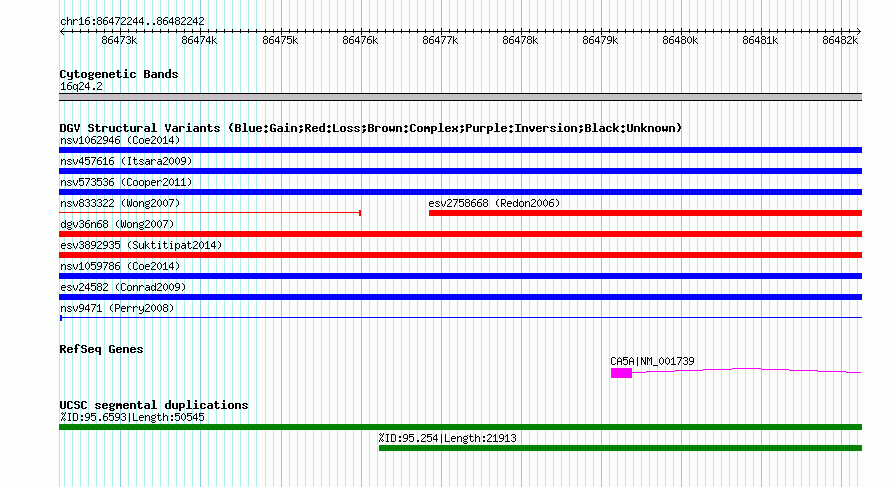890x487 pixels.
Task: Select the nsv457616 (Itsara2009) variant bar
Action: click(x=460, y=171)
